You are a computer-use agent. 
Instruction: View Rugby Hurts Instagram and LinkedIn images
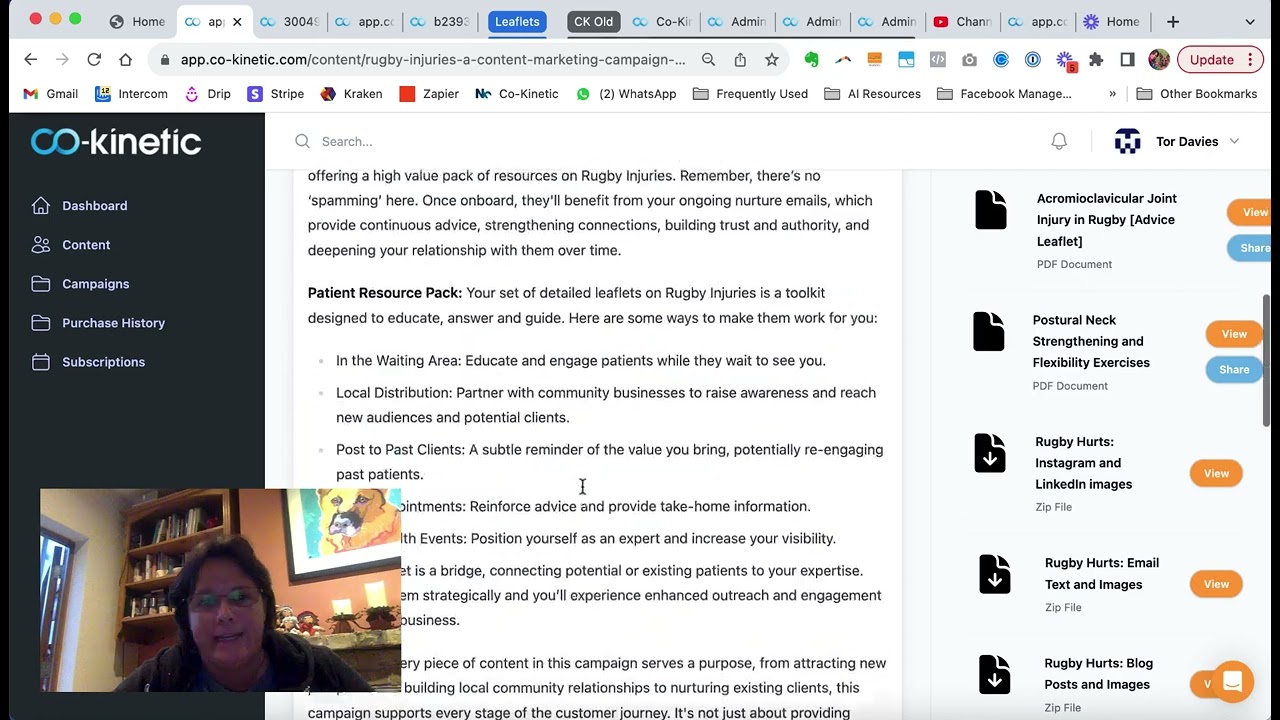tap(1216, 474)
